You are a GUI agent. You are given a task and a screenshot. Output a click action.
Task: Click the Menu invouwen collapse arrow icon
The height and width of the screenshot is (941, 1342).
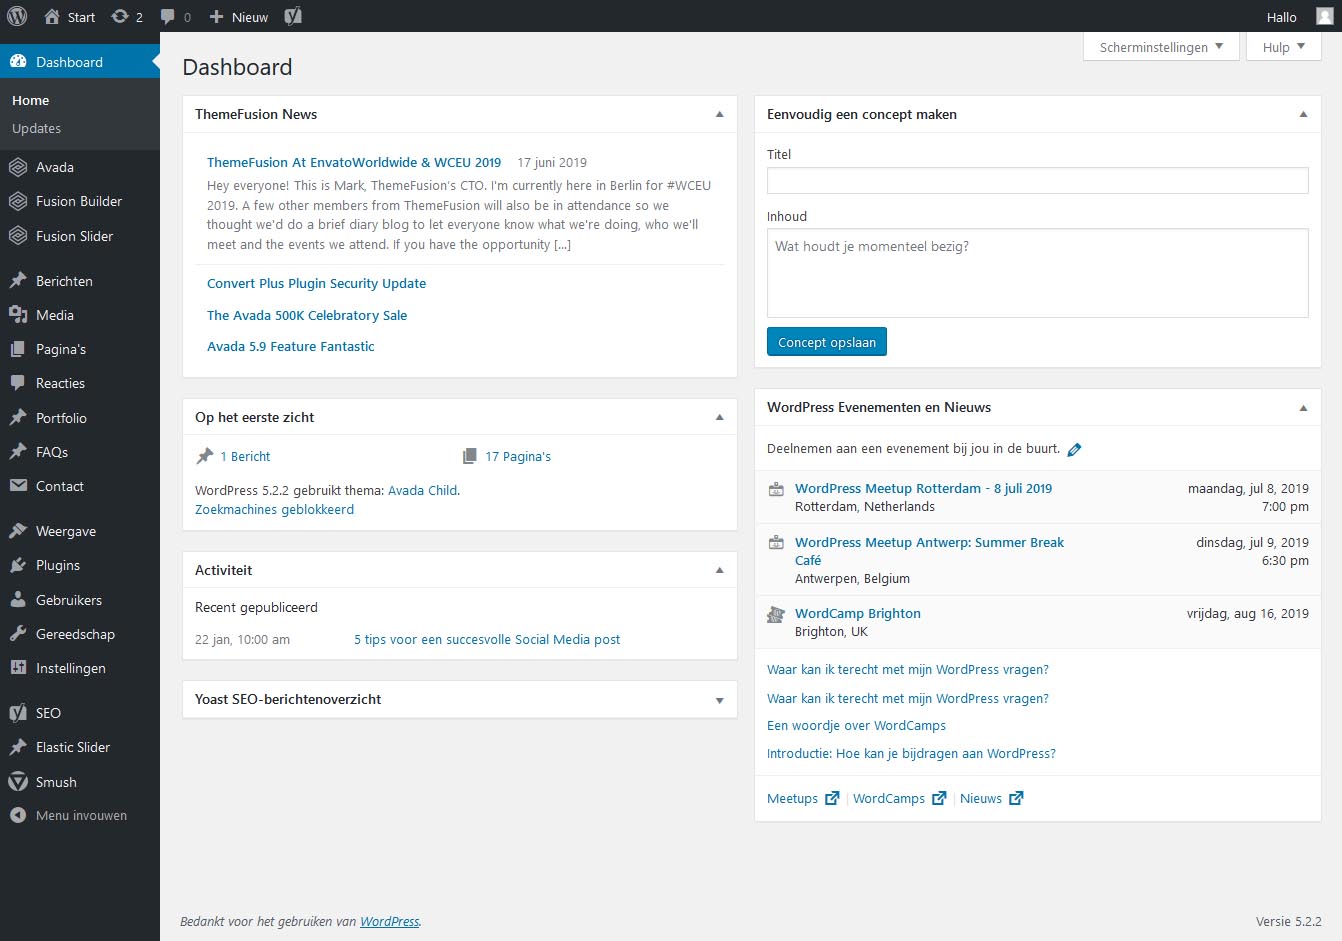click(18, 815)
